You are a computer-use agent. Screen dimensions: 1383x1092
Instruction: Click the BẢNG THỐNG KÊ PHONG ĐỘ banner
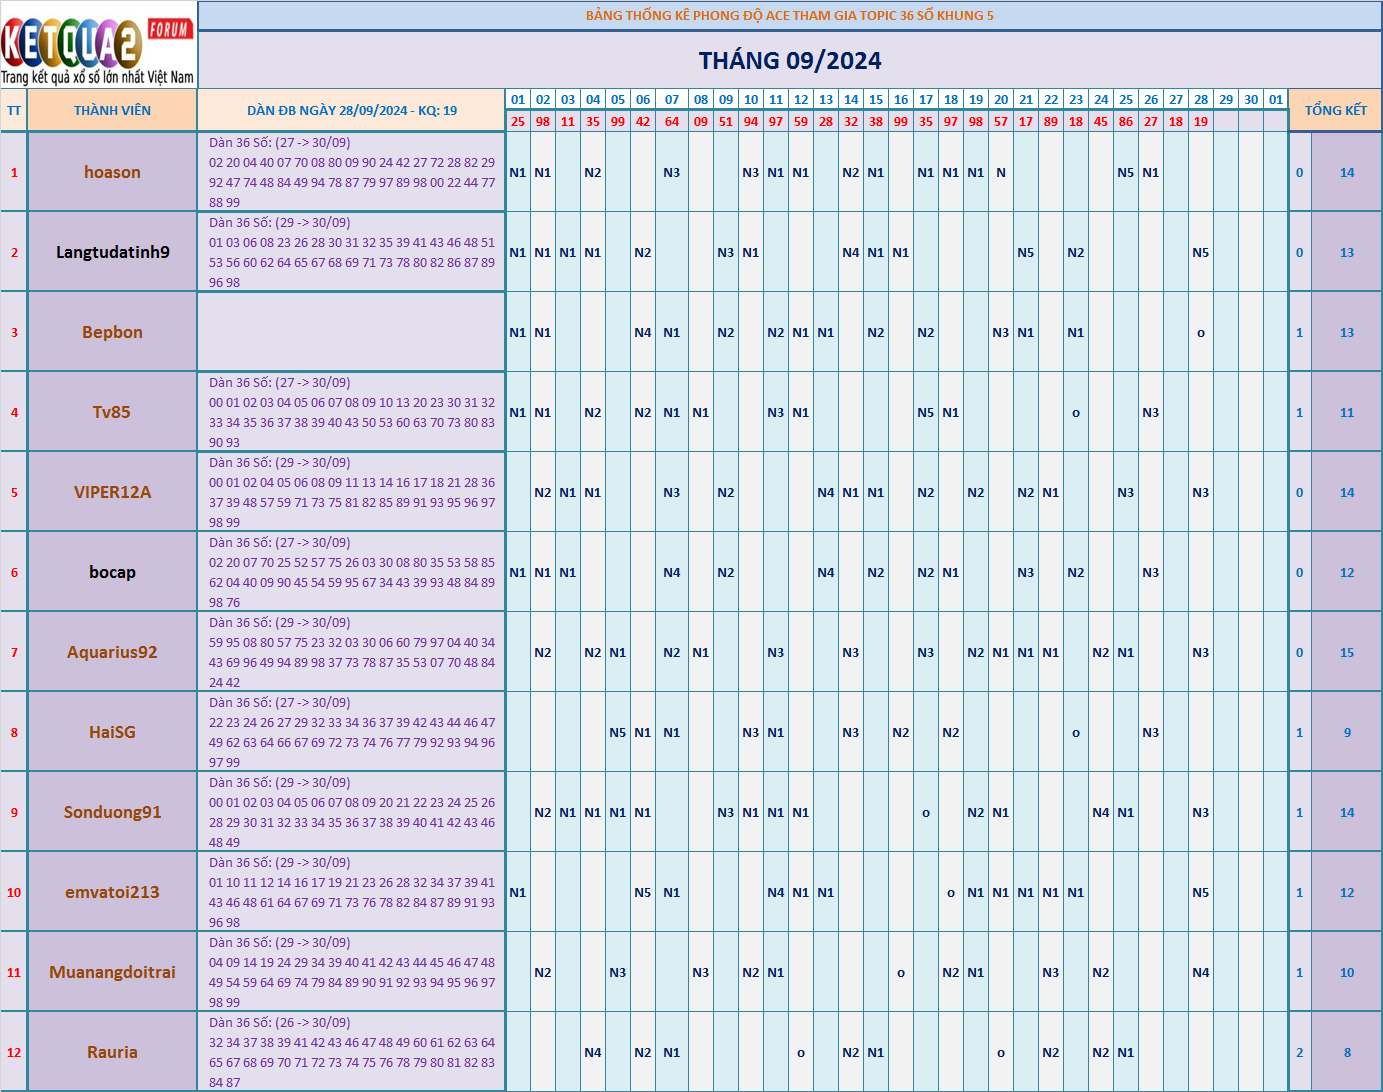click(789, 15)
